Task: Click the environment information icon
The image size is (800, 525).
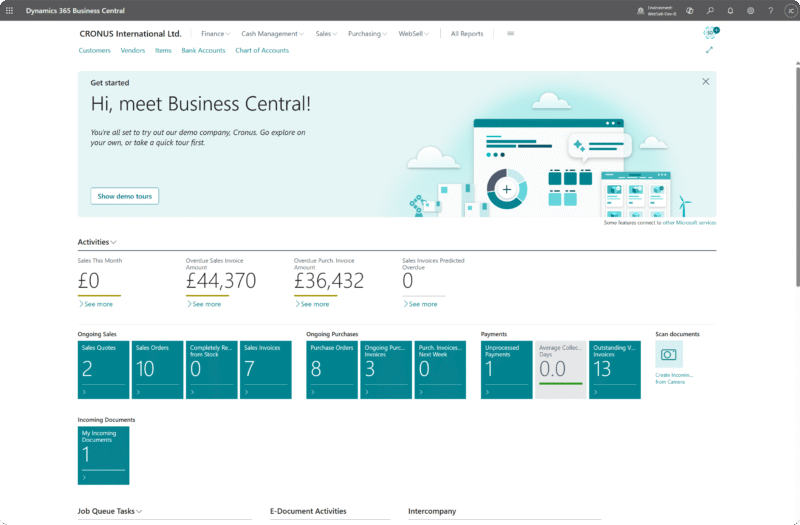Action: tap(640, 11)
